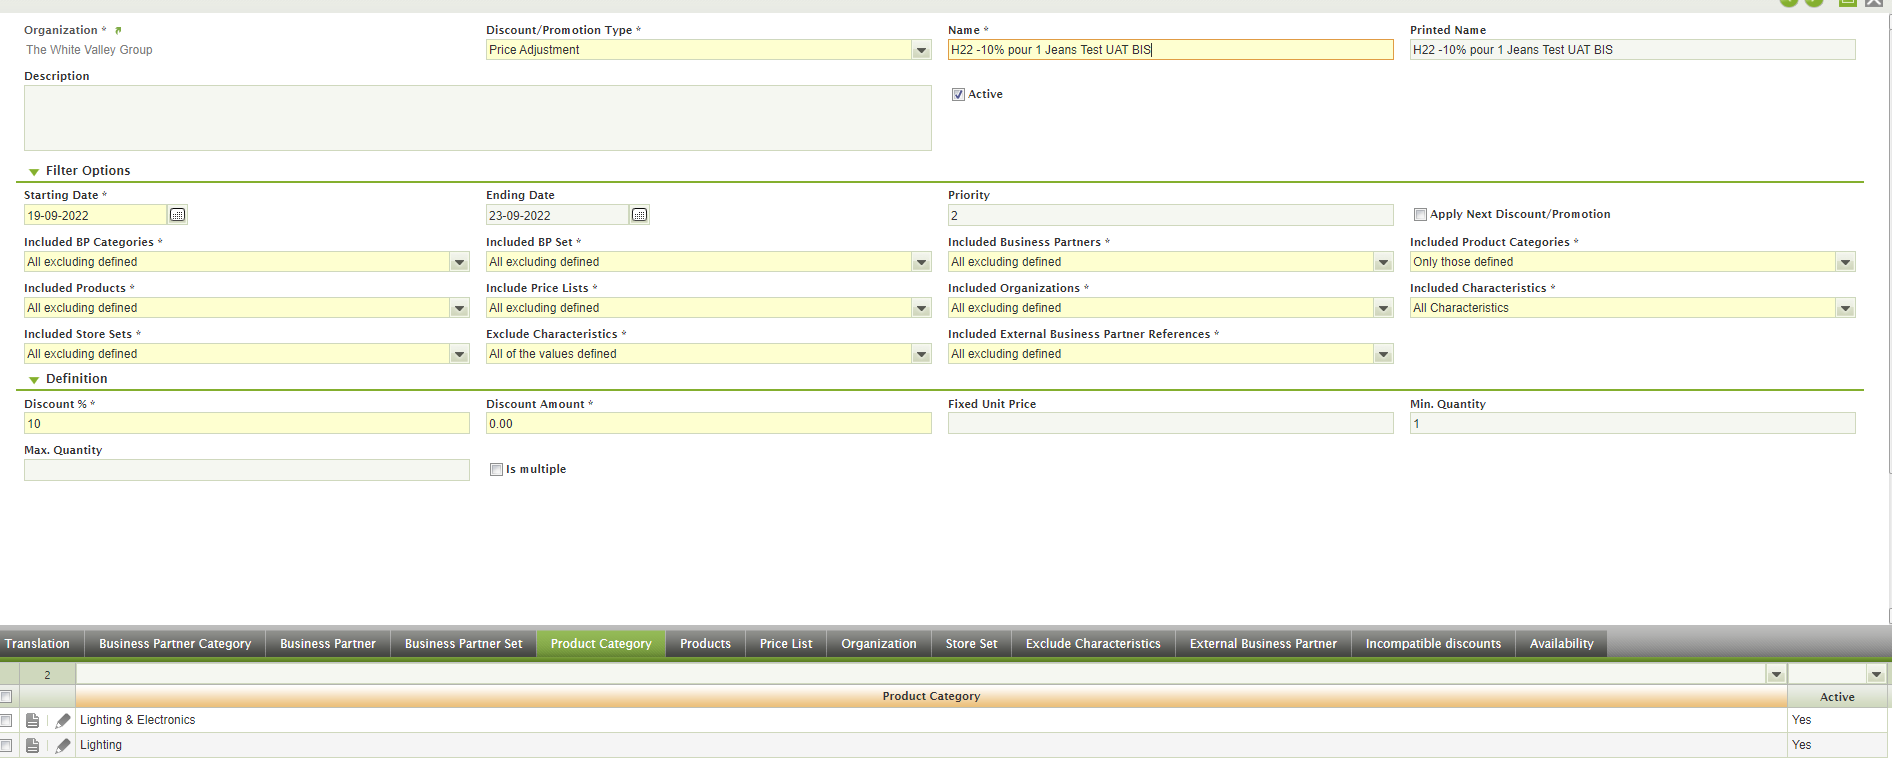Expand Included Product Categories dropdown
This screenshot has height=775, width=1892.
point(1845,262)
